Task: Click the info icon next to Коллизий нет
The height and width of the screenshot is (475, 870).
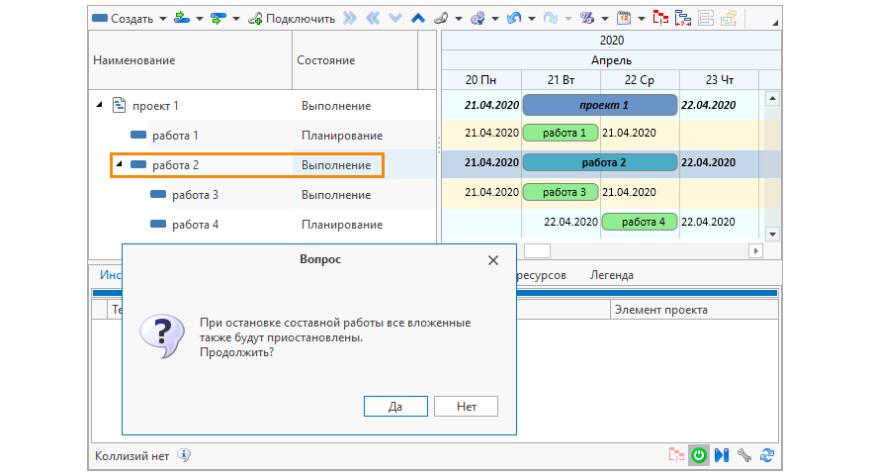Action: [184, 456]
